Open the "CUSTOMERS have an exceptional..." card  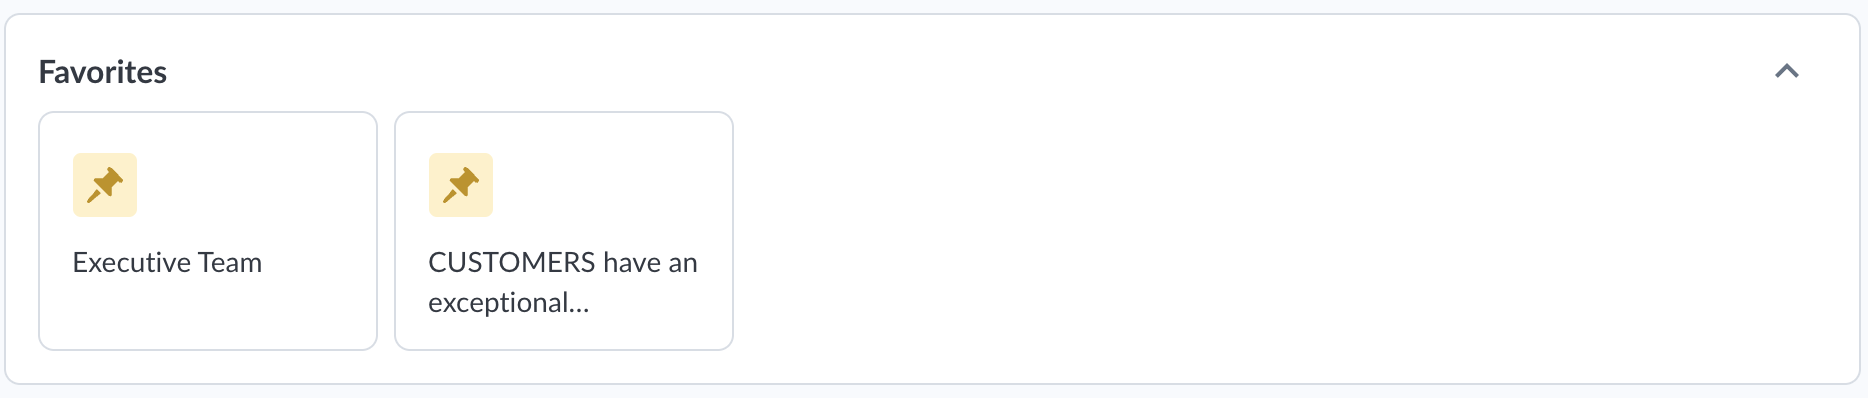(x=564, y=231)
